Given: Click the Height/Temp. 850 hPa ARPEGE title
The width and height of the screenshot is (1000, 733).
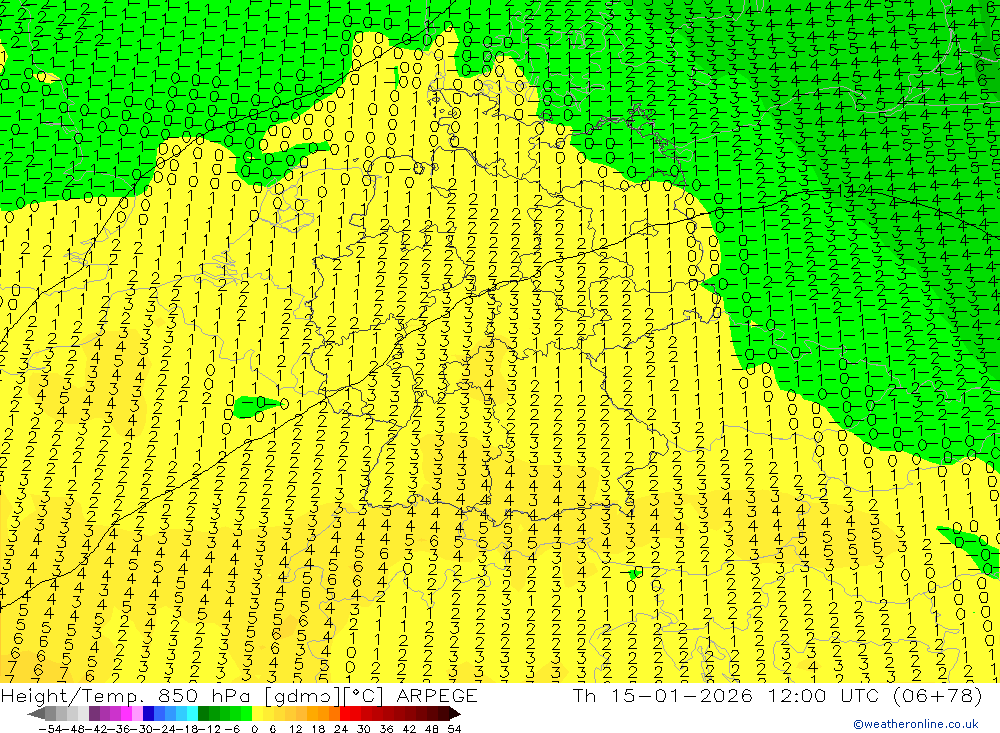Looking at the screenshot, I should click(x=239, y=695).
